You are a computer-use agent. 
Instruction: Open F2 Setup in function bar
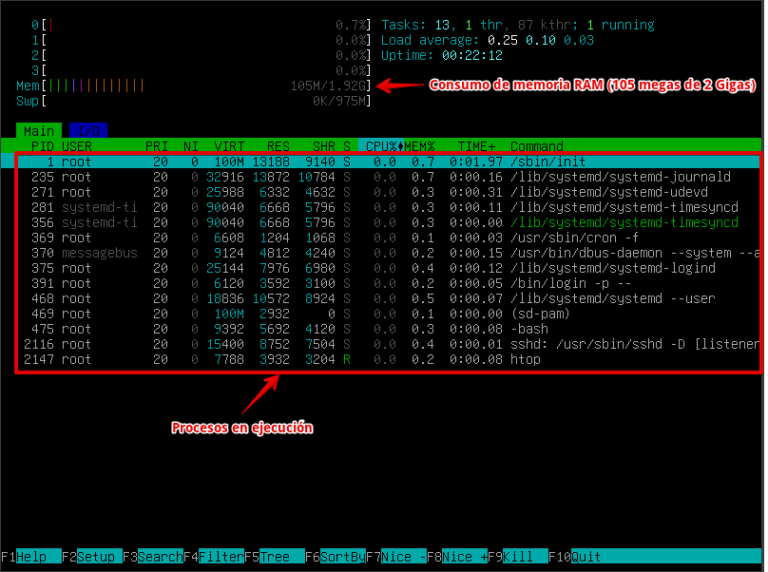[92, 557]
